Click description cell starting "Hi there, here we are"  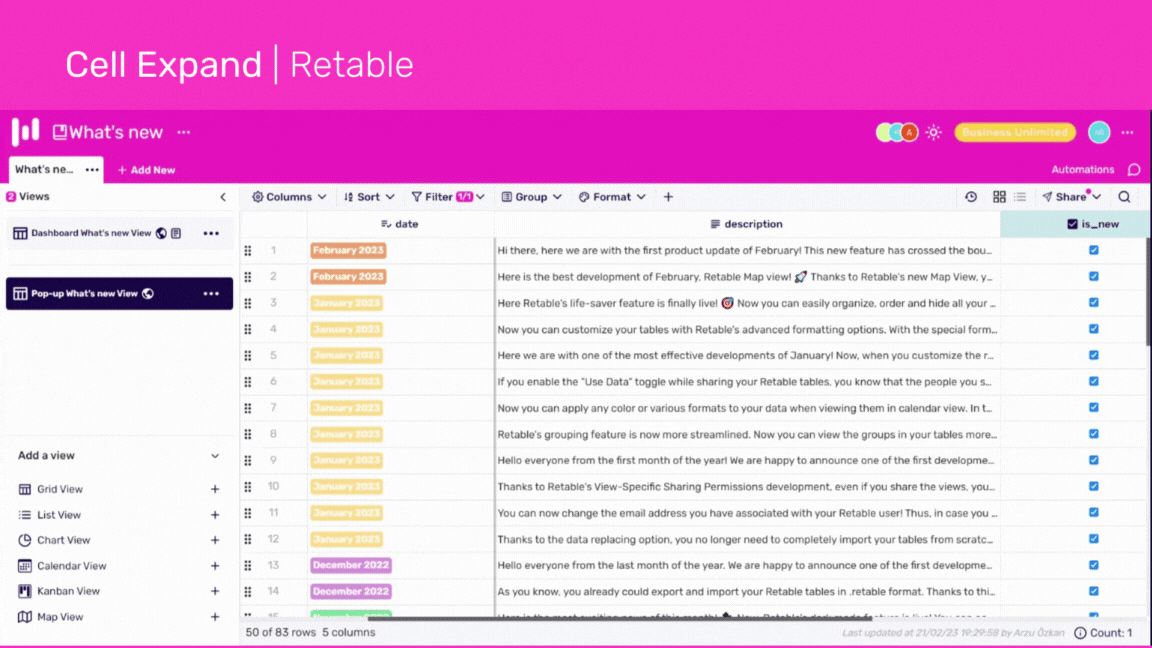pos(747,251)
